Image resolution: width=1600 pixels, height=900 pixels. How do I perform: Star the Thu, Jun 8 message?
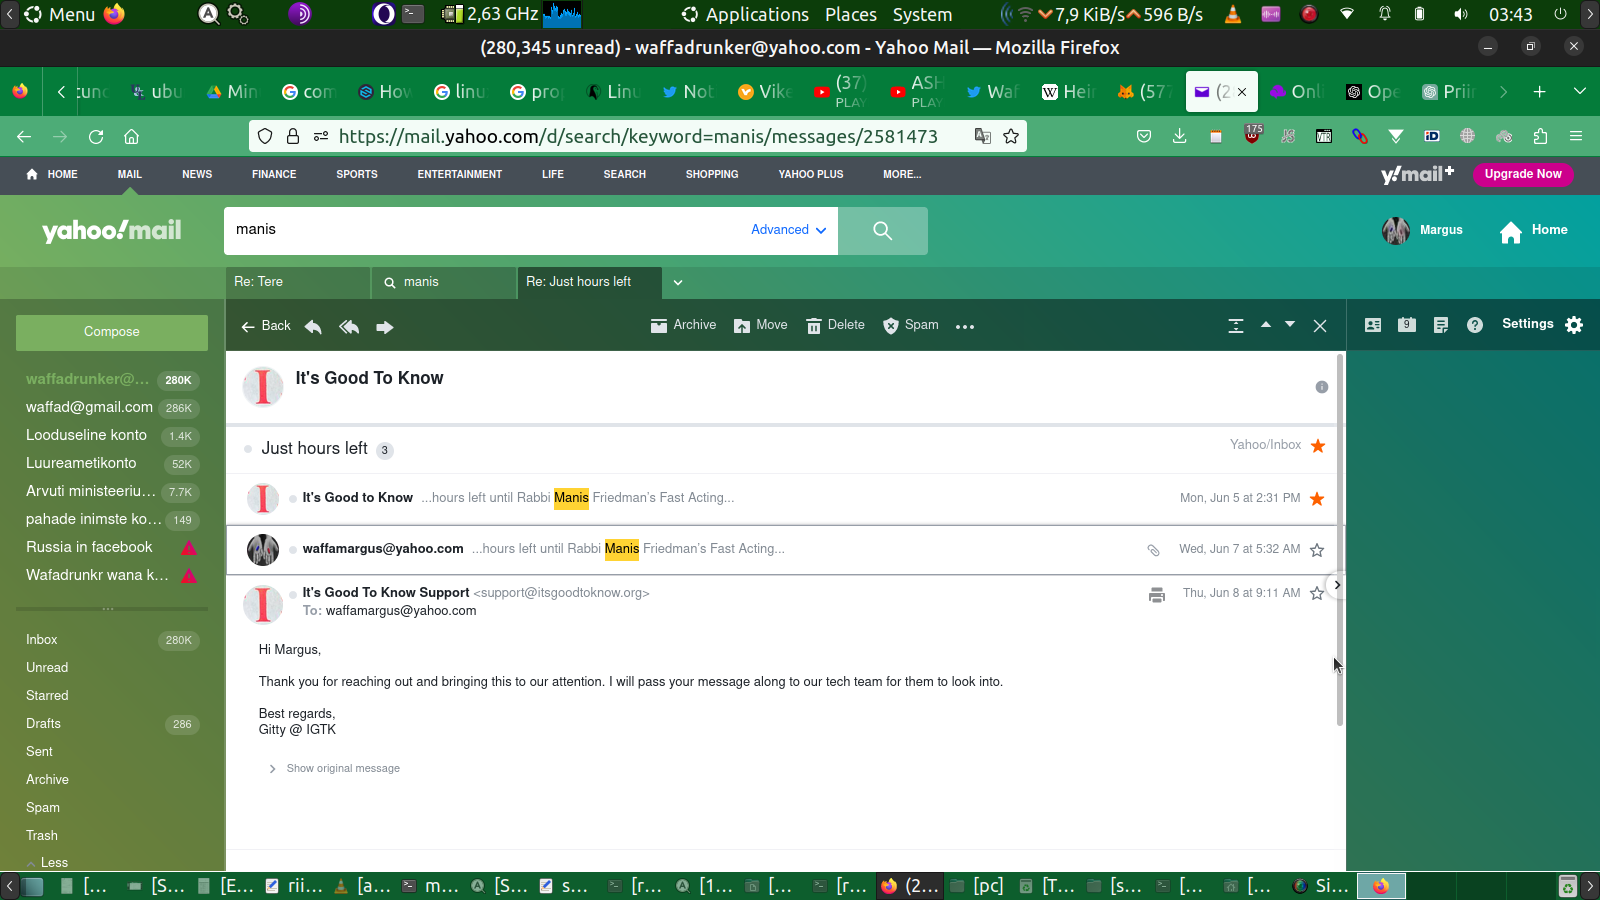(1317, 594)
